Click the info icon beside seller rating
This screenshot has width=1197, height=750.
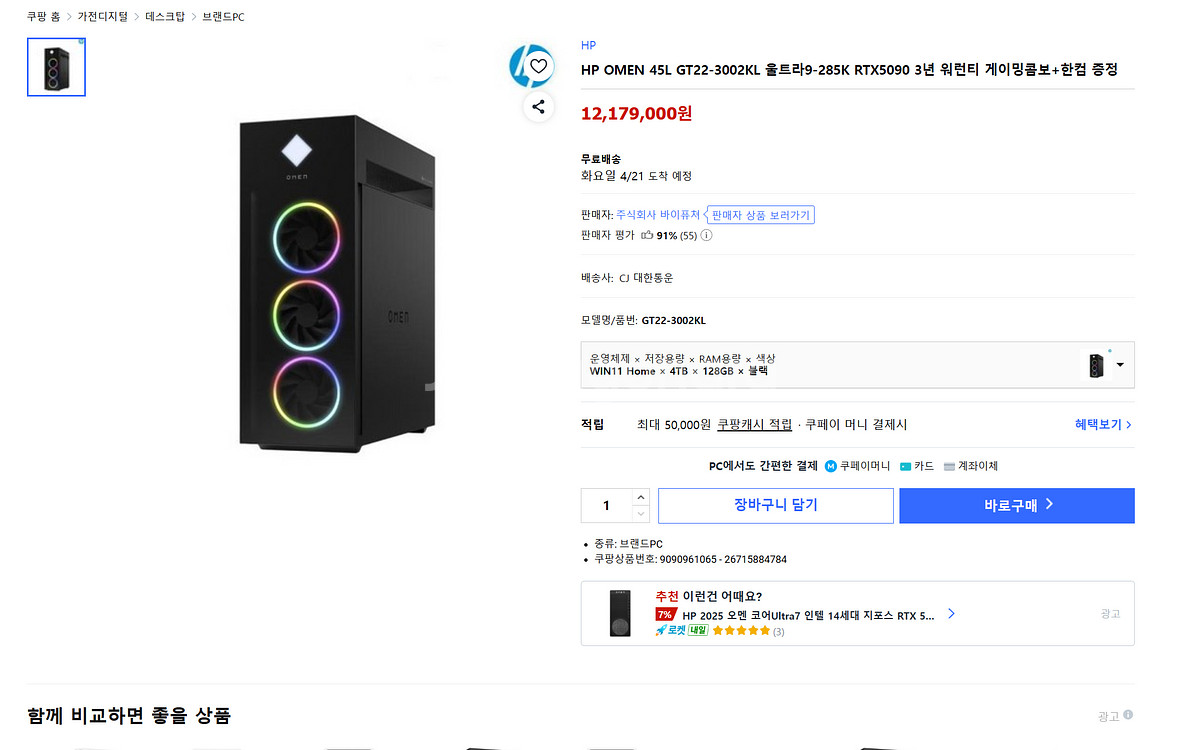tap(706, 236)
